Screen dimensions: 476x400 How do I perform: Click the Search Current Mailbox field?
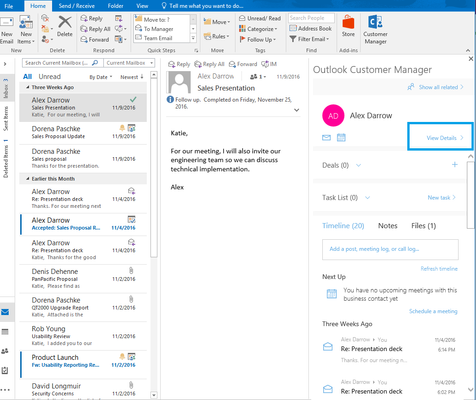click(x=62, y=63)
